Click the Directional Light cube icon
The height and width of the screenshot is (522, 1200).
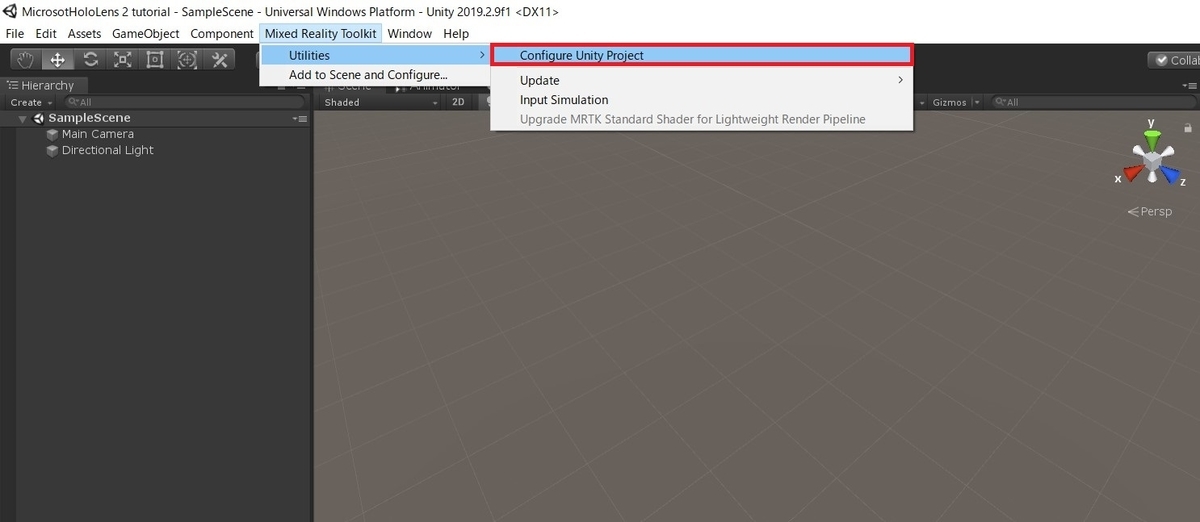point(52,150)
